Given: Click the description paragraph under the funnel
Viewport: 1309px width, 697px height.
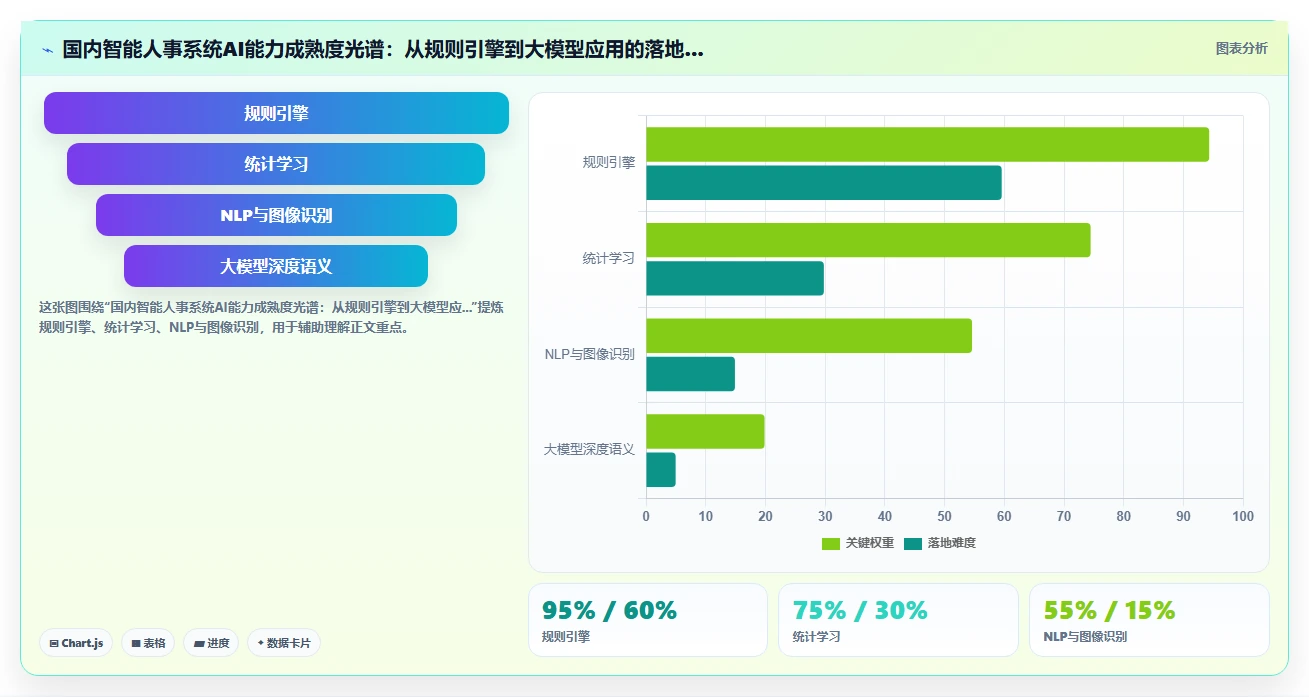Looking at the screenshot, I should click(x=271, y=317).
